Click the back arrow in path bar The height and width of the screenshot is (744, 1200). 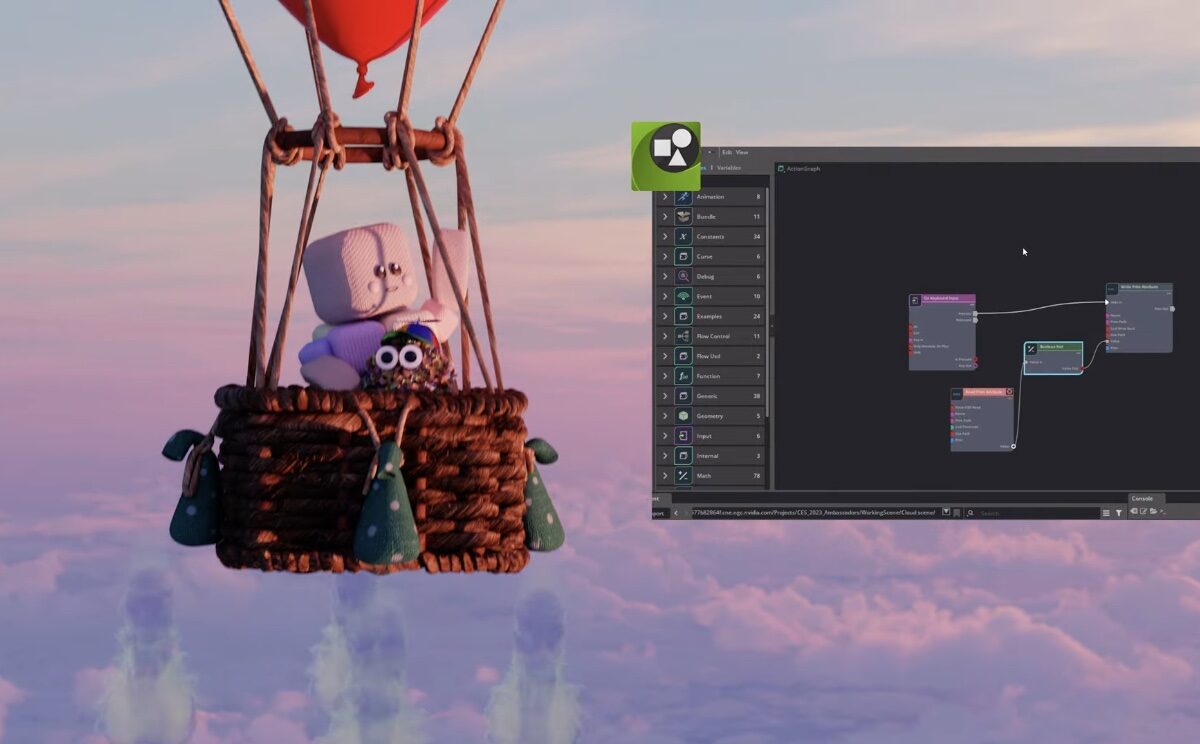coord(674,513)
